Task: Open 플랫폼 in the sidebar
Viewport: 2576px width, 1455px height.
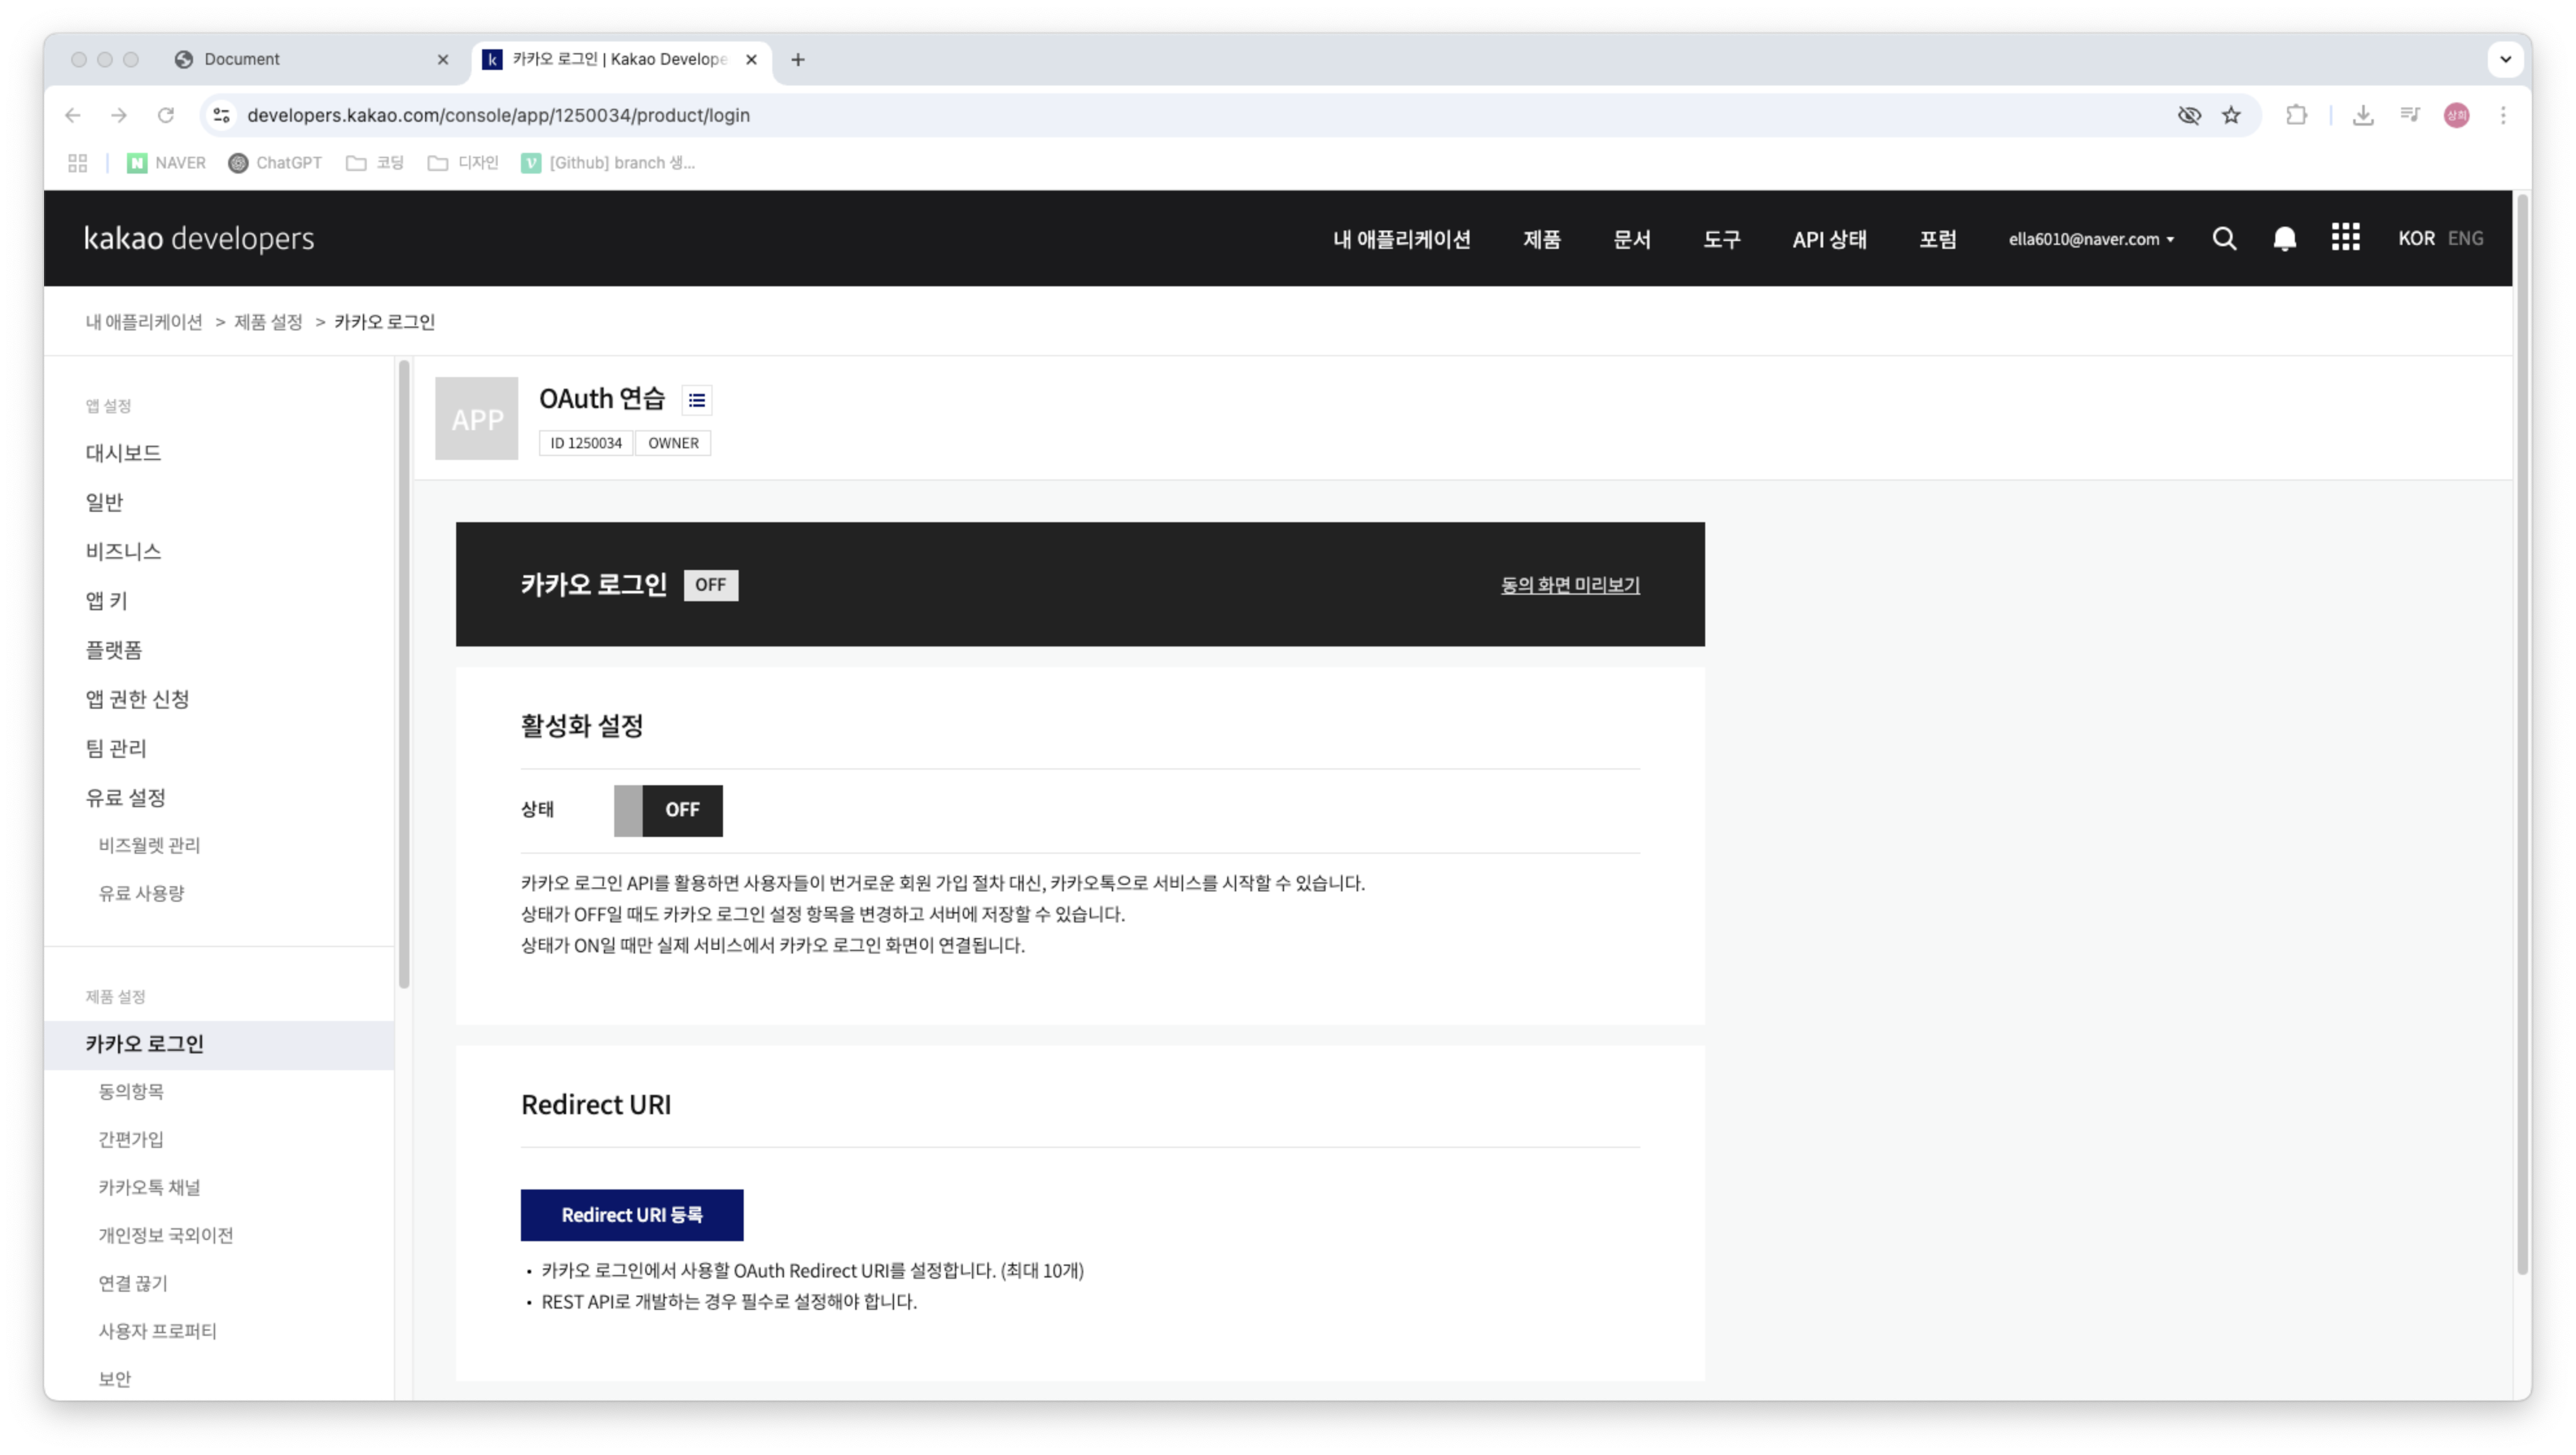Action: [113, 650]
